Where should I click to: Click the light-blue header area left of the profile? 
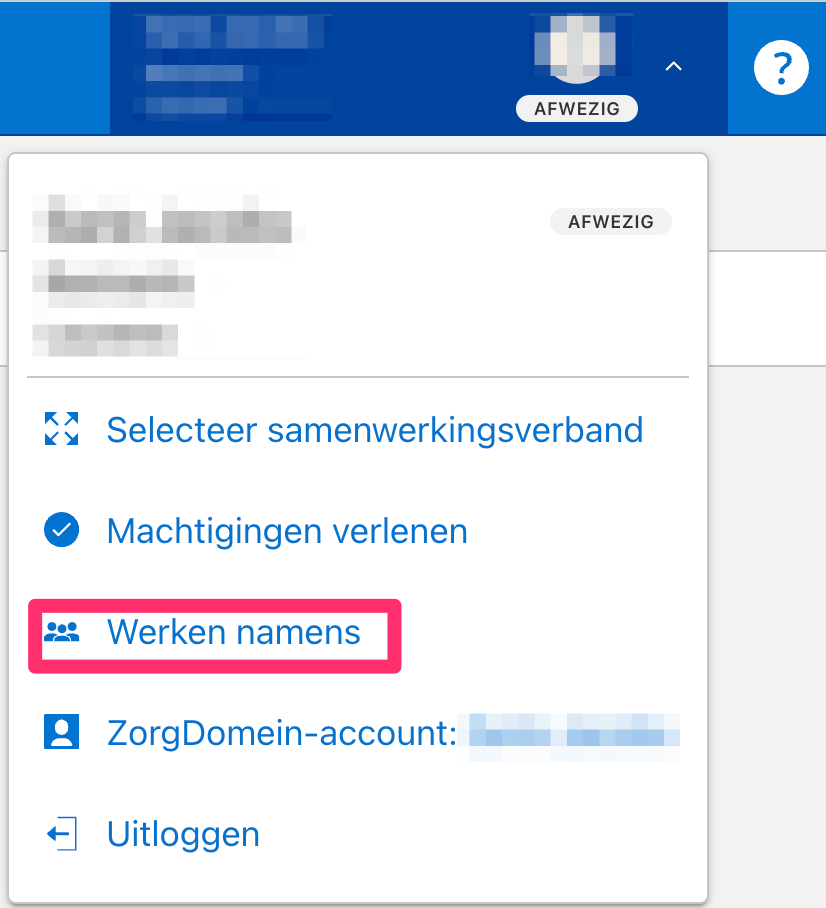tap(54, 68)
